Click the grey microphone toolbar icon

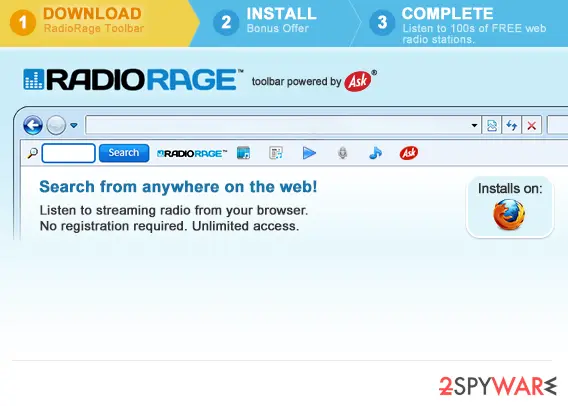tap(343, 153)
